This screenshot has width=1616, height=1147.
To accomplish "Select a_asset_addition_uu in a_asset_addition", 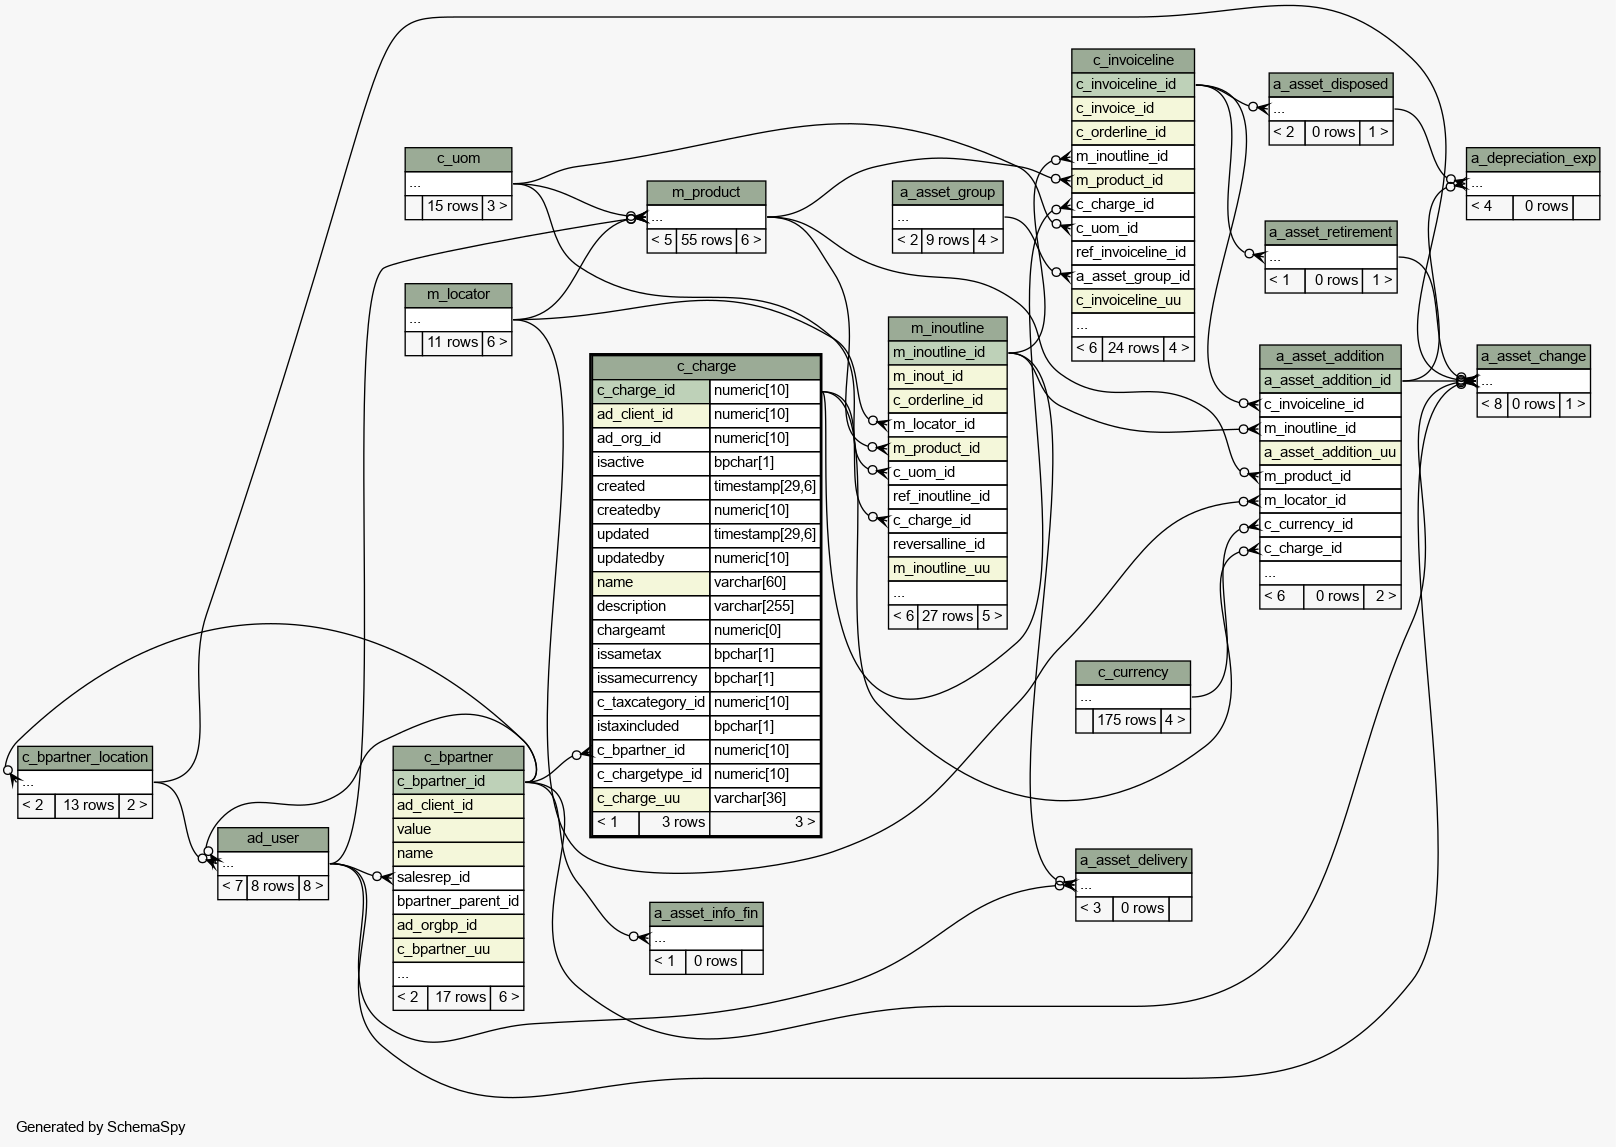I will coord(1330,452).
